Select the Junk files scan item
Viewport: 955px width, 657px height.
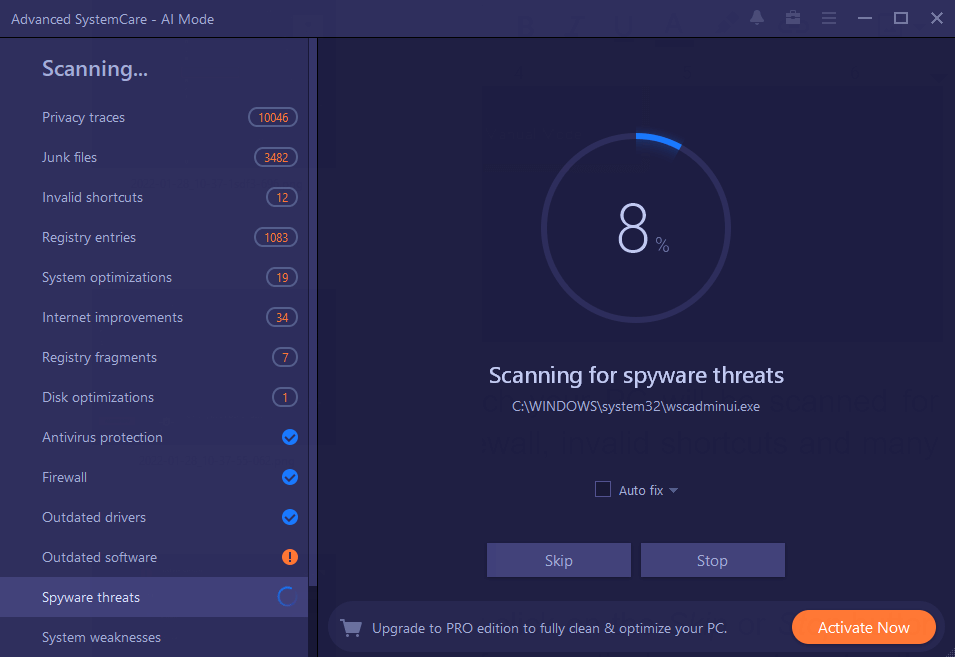(154, 157)
